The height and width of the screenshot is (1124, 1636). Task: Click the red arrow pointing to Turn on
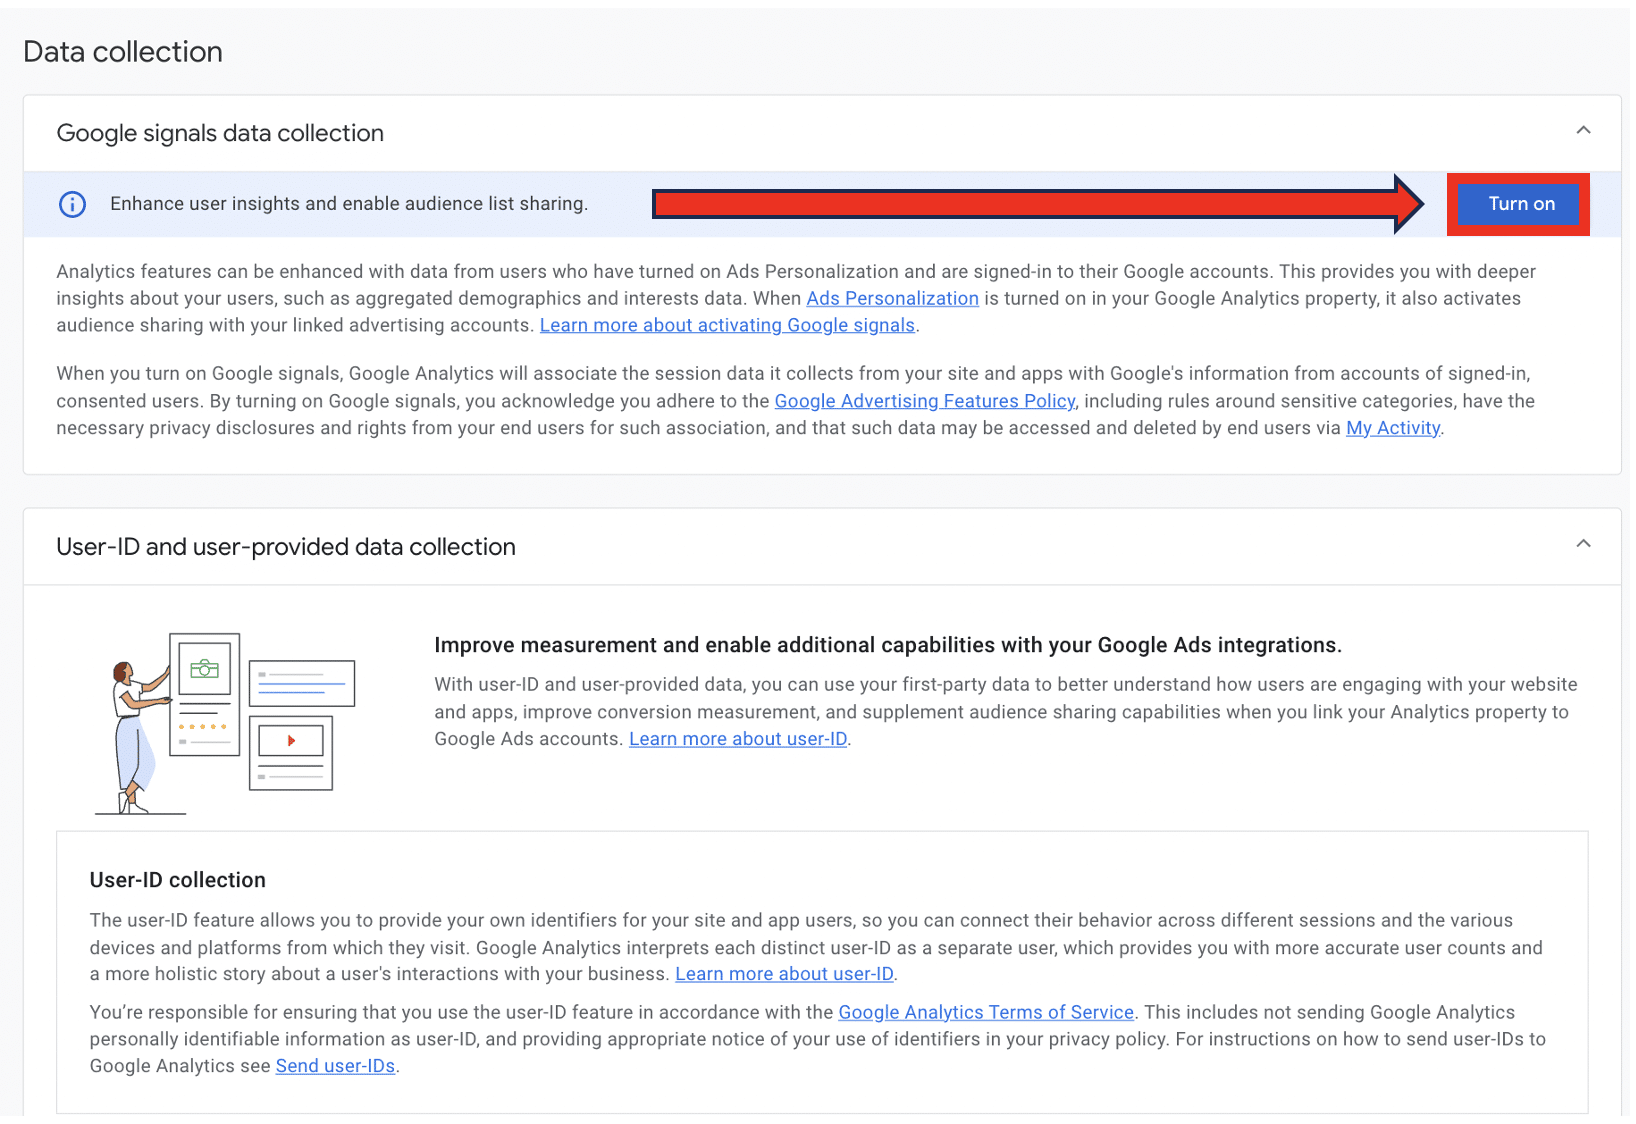pyautogui.click(x=1040, y=203)
